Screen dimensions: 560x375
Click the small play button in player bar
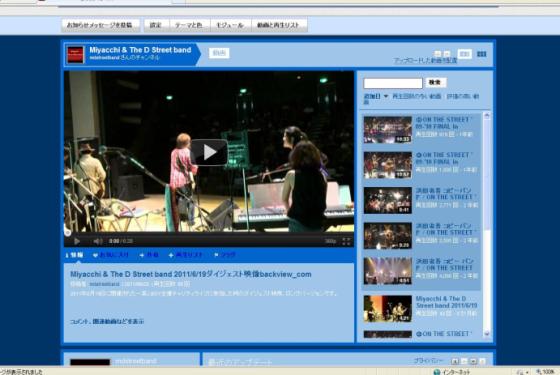(x=77, y=241)
